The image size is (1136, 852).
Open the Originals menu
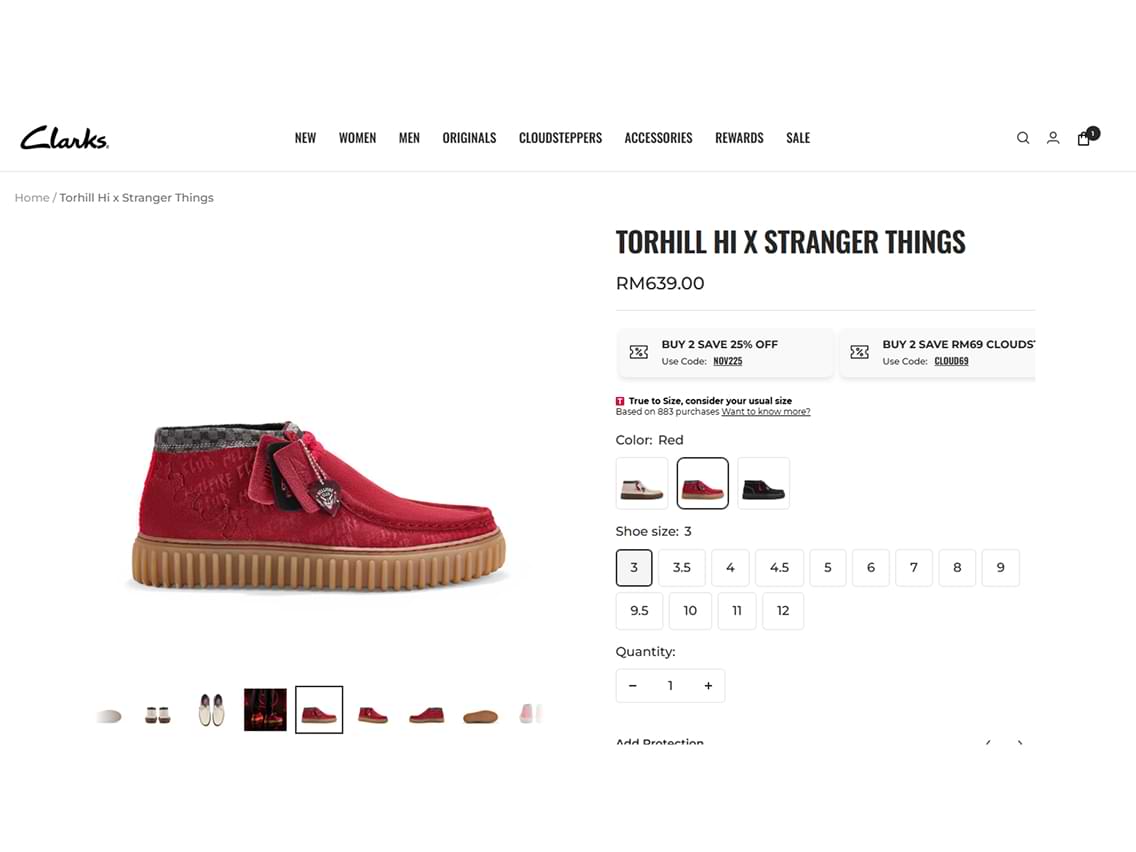point(469,138)
